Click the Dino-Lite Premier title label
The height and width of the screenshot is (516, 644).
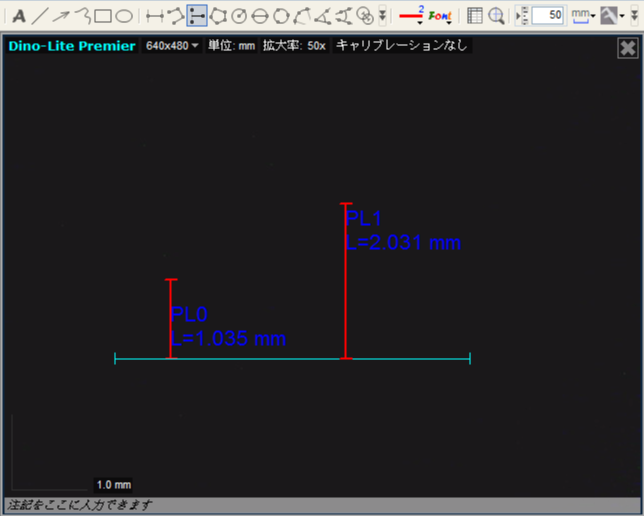(72, 46)
